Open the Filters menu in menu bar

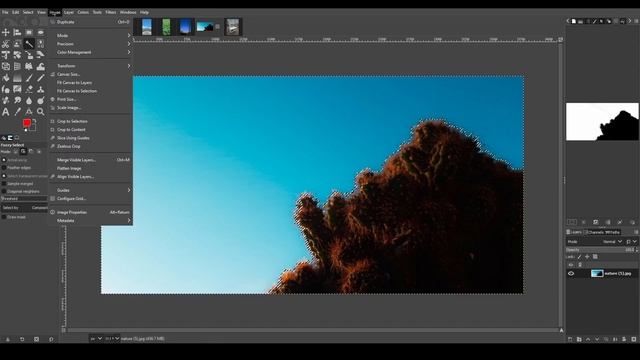pos(111,12)
